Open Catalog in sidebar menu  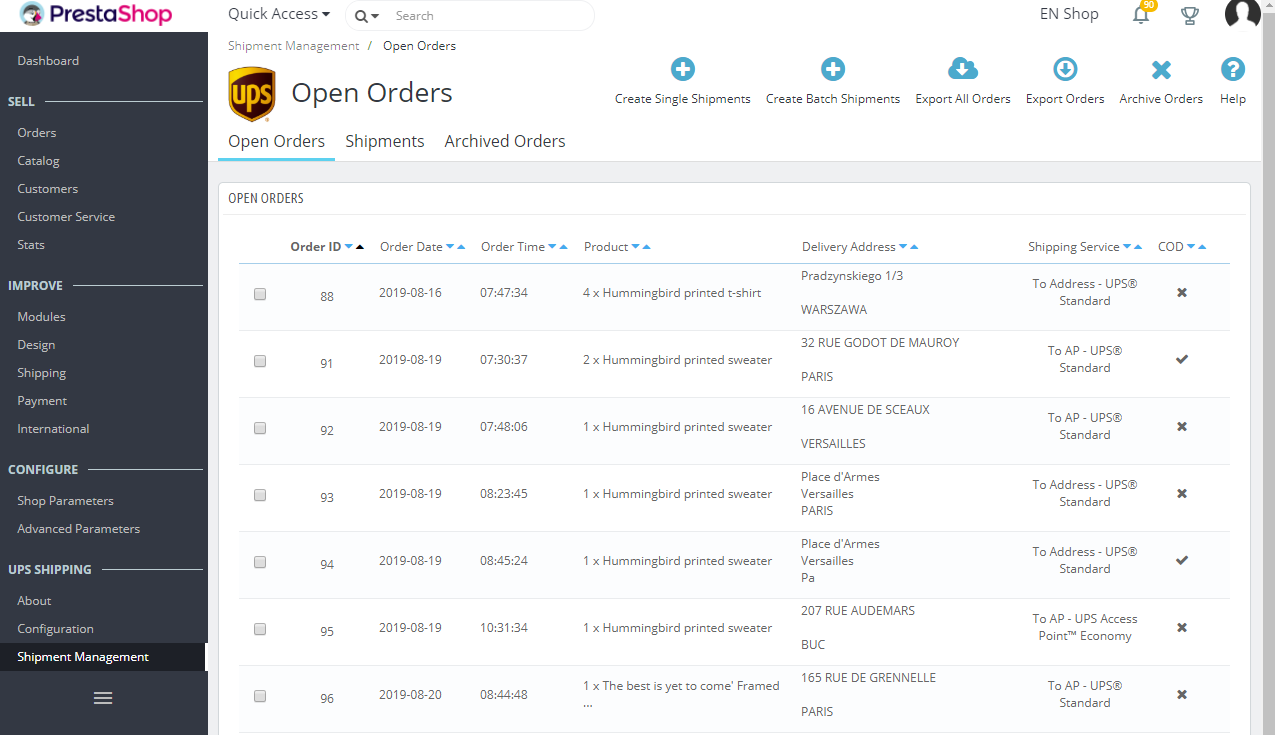coord(38,161)
